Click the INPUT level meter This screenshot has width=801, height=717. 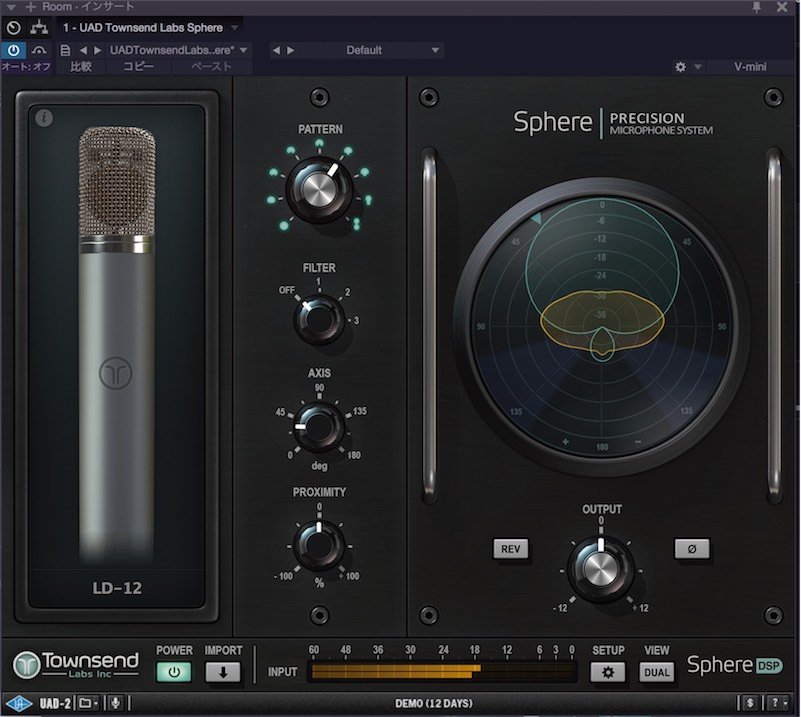(x=442, y=672)
